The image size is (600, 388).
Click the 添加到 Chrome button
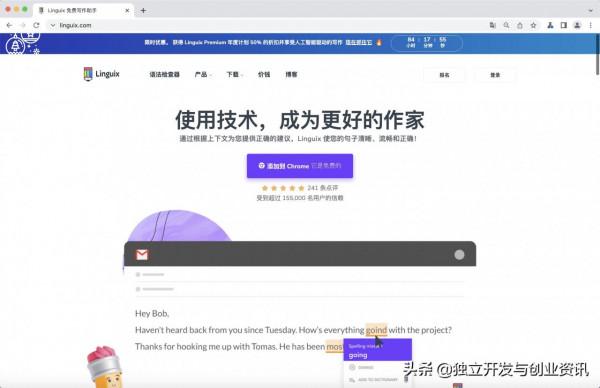click(x=300, y=166)
